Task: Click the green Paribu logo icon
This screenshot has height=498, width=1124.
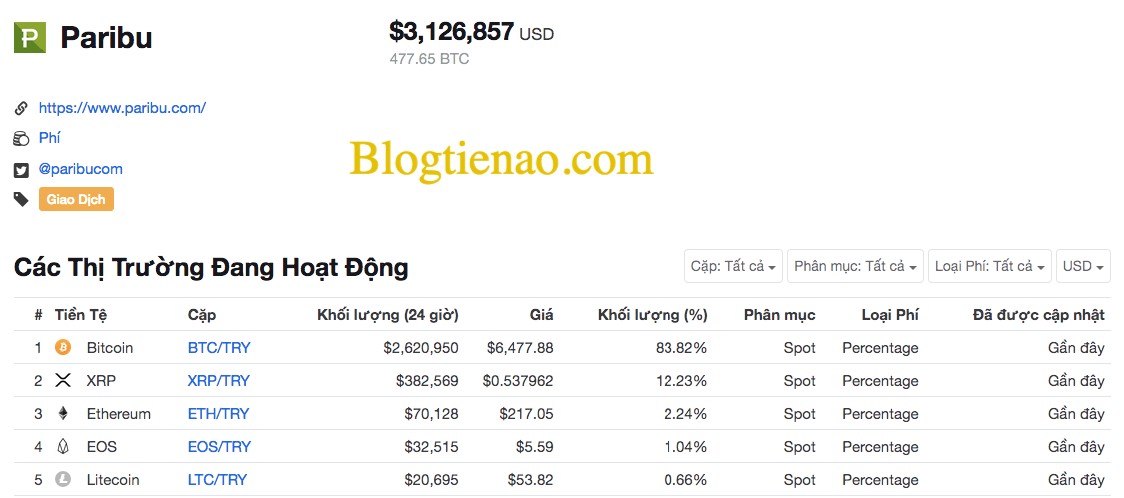Action: coord(30,37)
